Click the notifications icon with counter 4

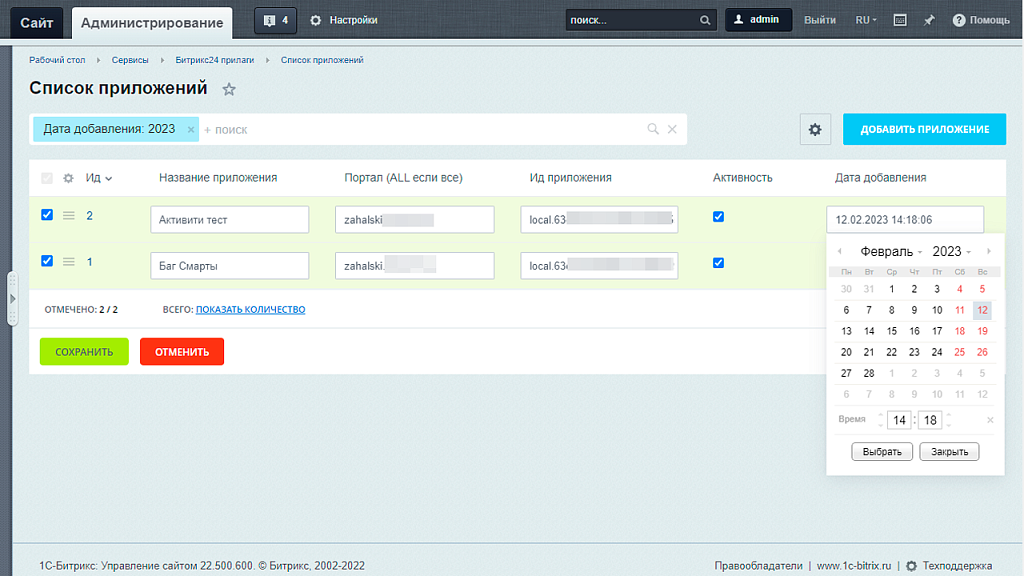coord(275,20)
